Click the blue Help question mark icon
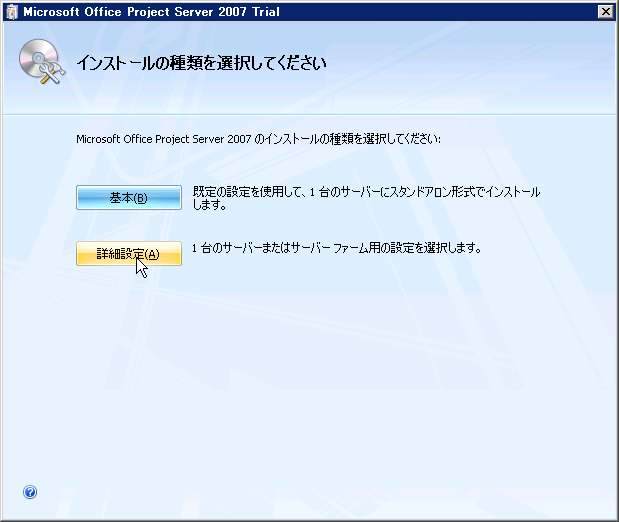Screen dimensions: 619x522 coord(30,492)
